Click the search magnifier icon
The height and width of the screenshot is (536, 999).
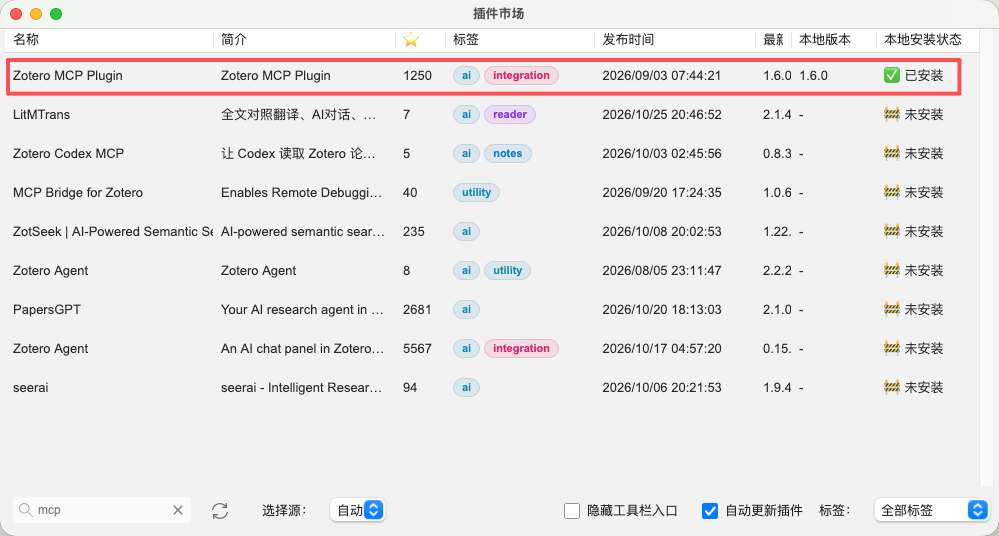pyautogui.click(x=25, y=510)
